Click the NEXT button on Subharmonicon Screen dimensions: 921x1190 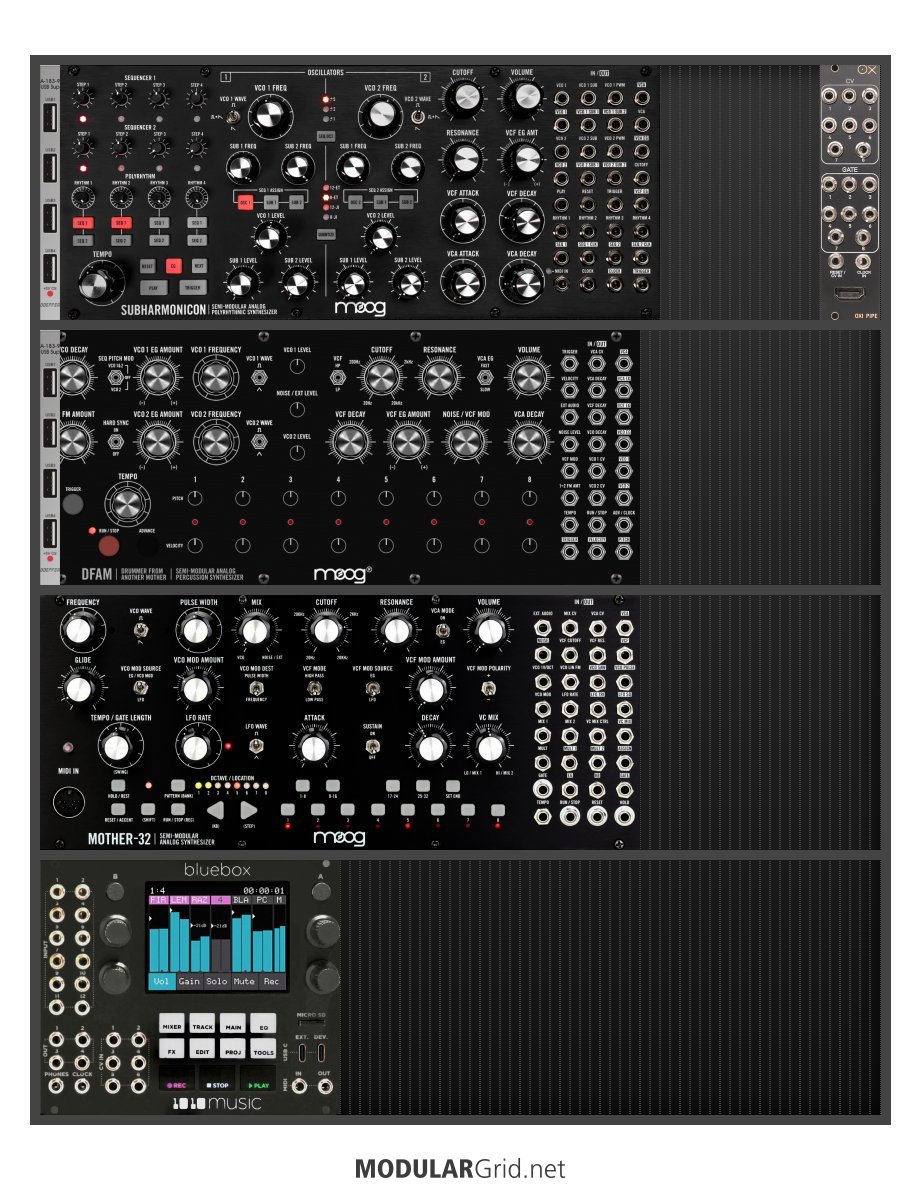click(199, 266)
